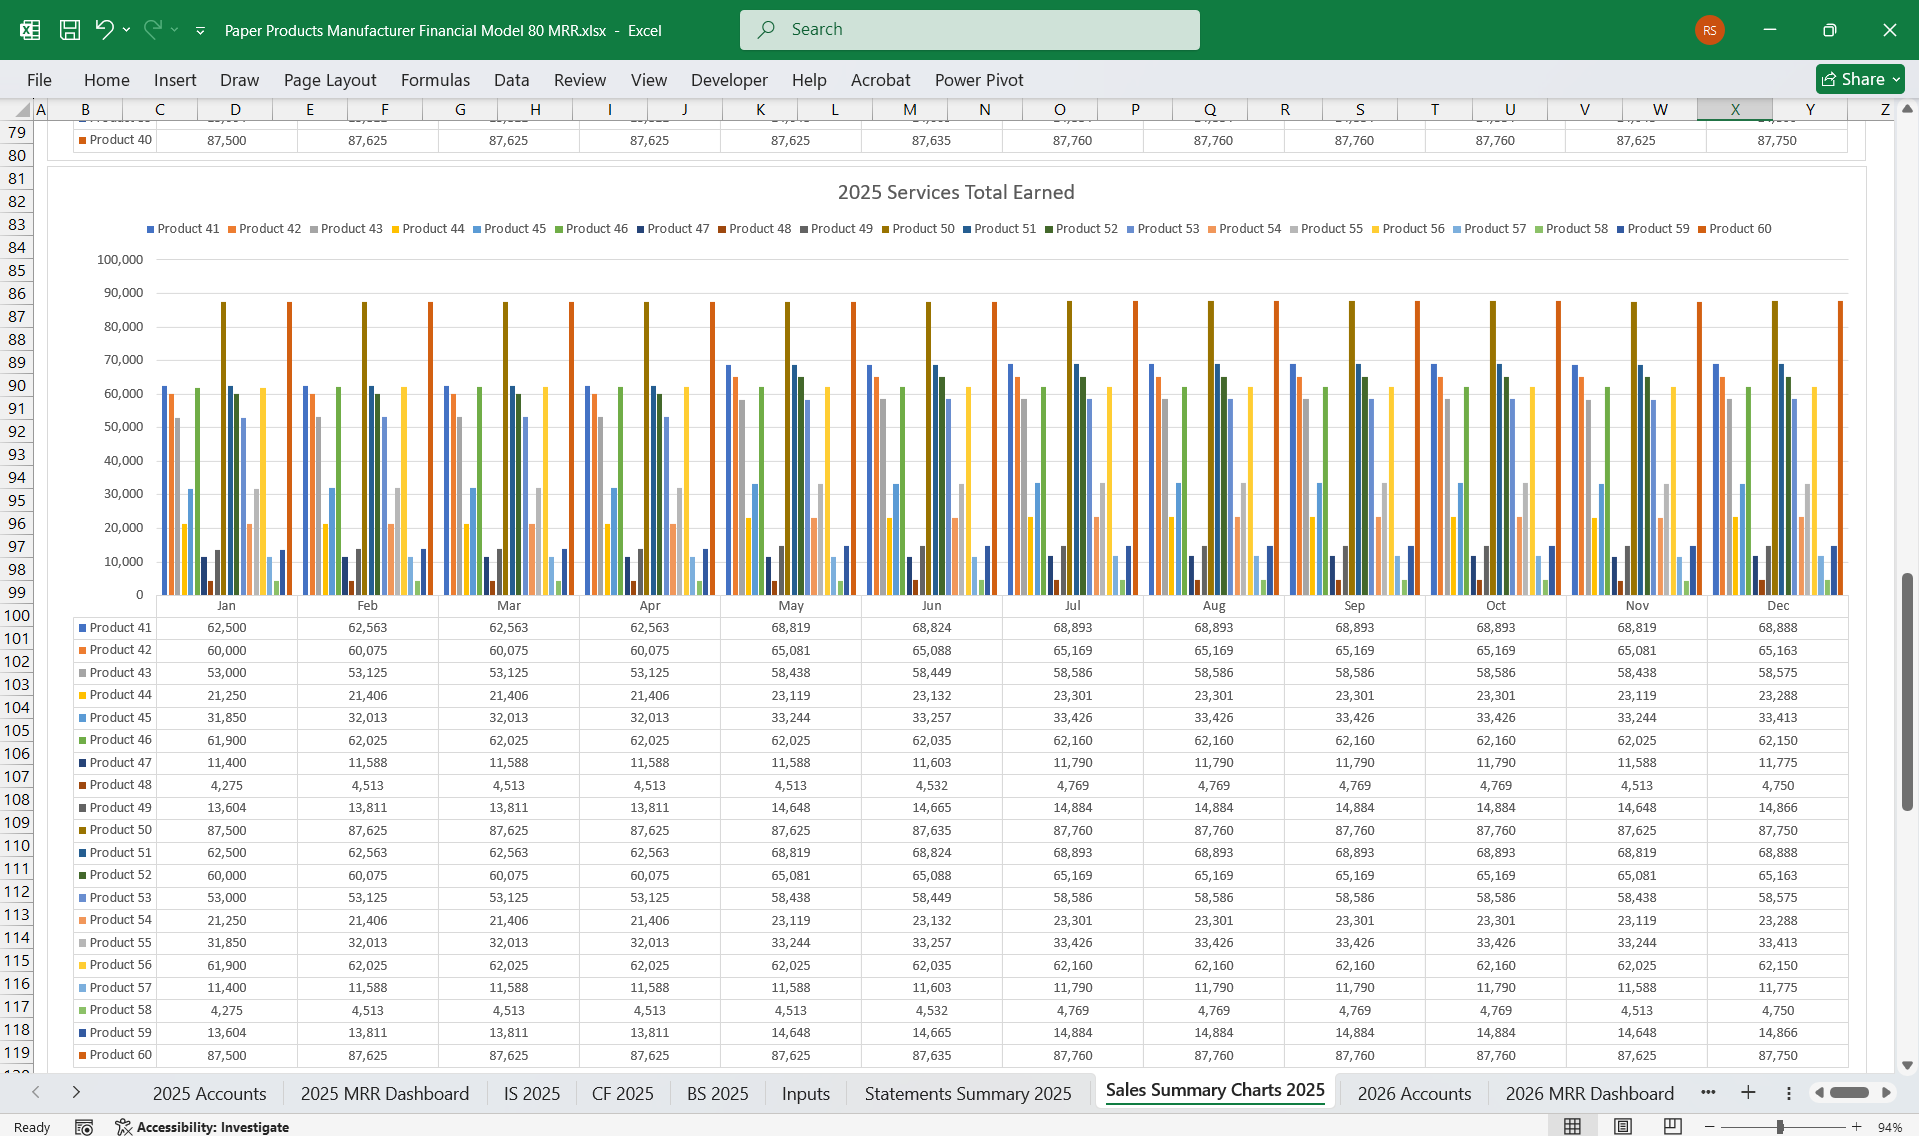Screen dimensions: 1919x1136
Task: Click the Excel application icon
Action: point(29,29)
